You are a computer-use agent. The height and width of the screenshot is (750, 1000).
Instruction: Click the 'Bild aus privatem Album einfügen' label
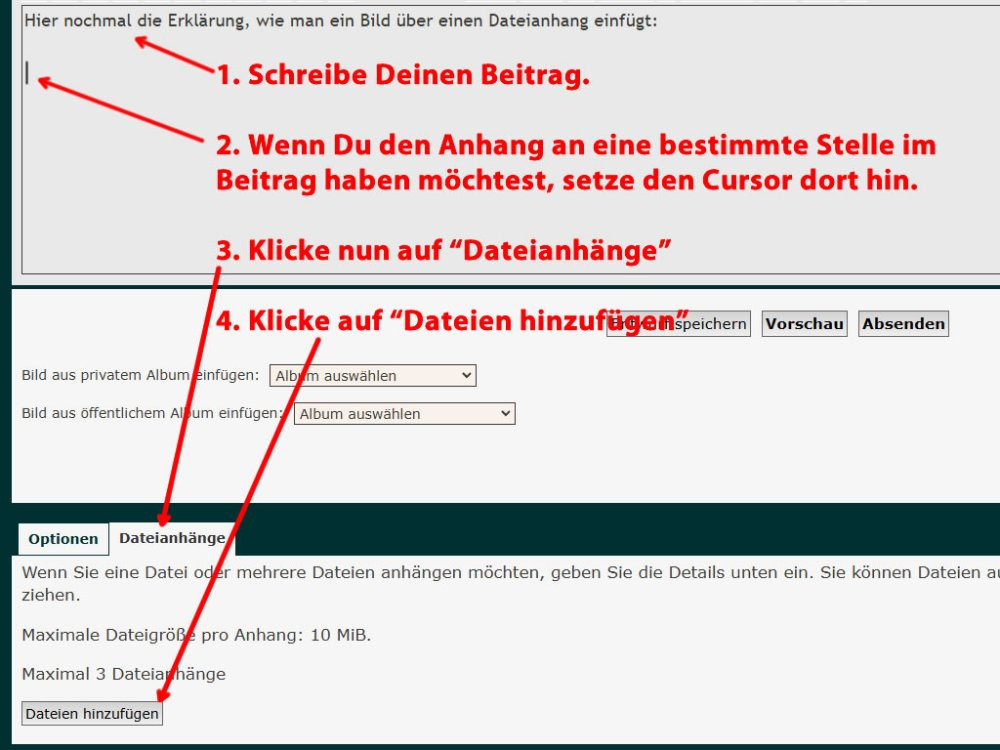[x=140, y=375]
